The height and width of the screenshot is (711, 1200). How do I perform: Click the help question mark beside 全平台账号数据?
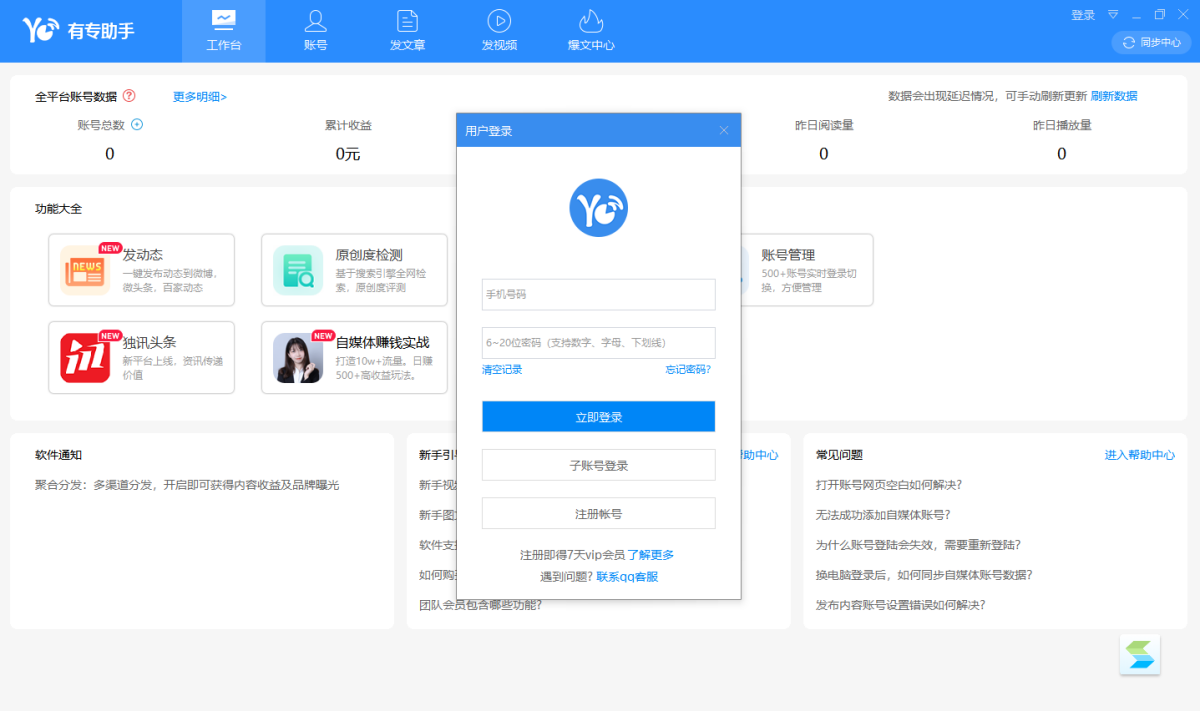pos(129,96)
